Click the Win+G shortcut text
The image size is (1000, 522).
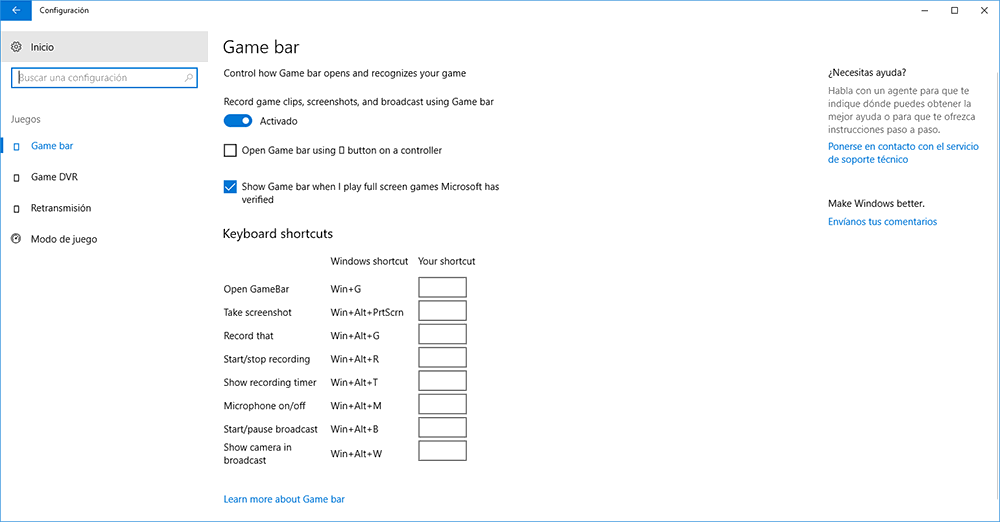coord(346,289)
